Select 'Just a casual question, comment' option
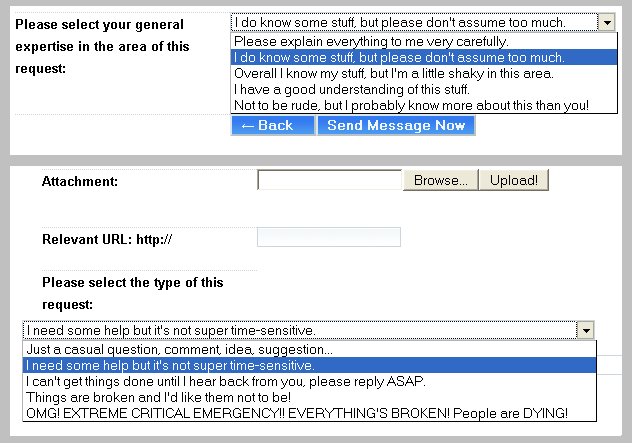The height and width of the screenshot is (443, 632). pyautogui.click(x=180, y=350)
